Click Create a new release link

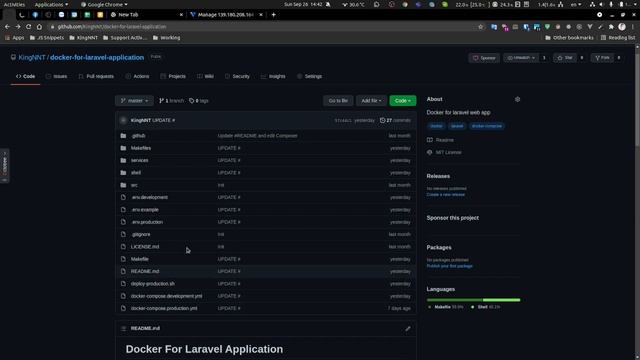click(x=446, y=195)
